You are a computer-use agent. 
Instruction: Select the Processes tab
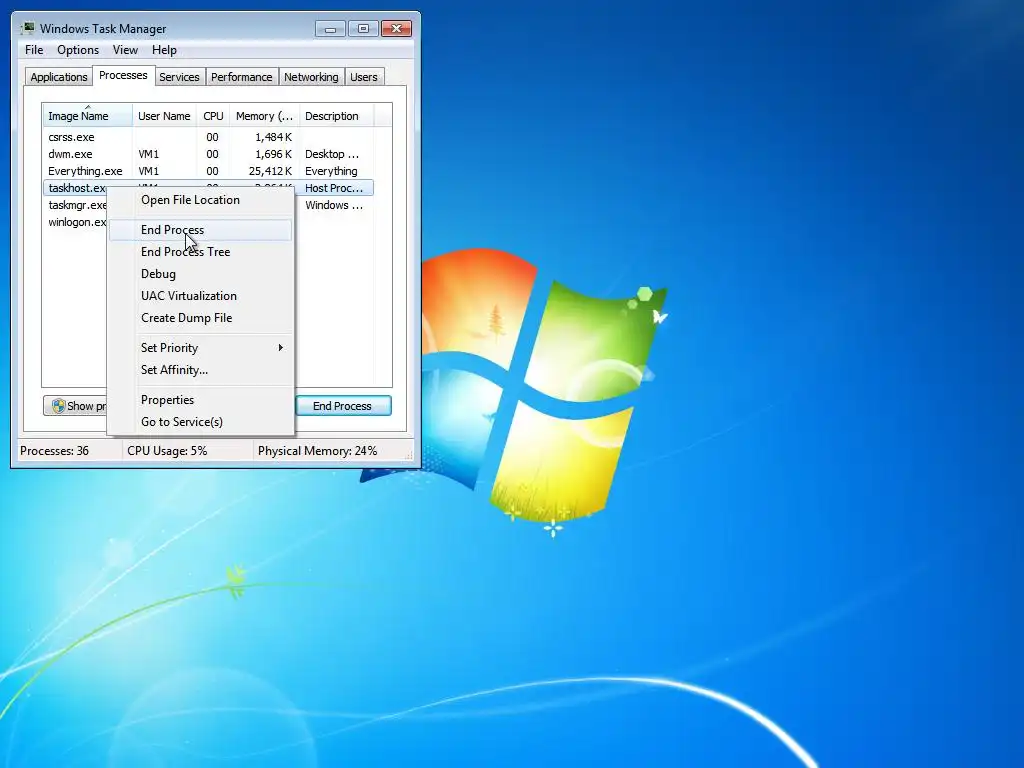click(x=123, y=75)
